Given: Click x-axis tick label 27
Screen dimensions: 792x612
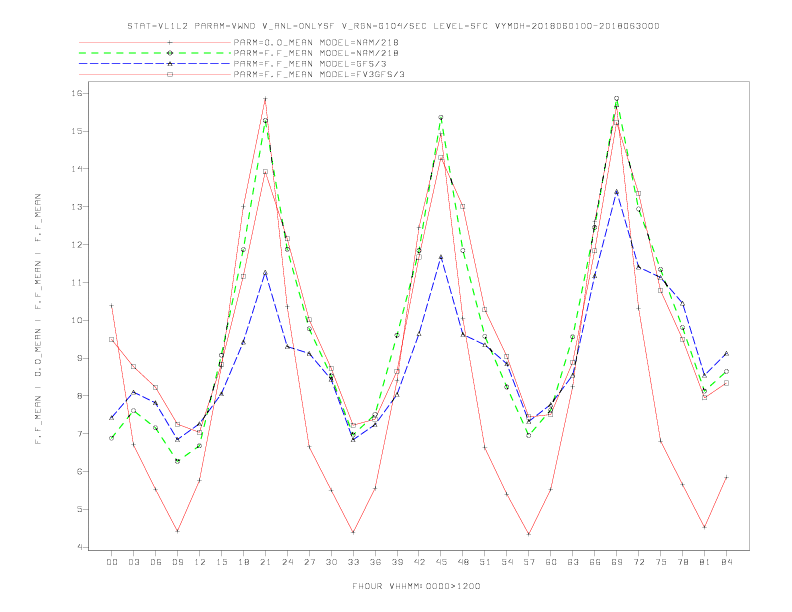Looking at the screenshot, I should pyautogui.click(x=309, y=562).
